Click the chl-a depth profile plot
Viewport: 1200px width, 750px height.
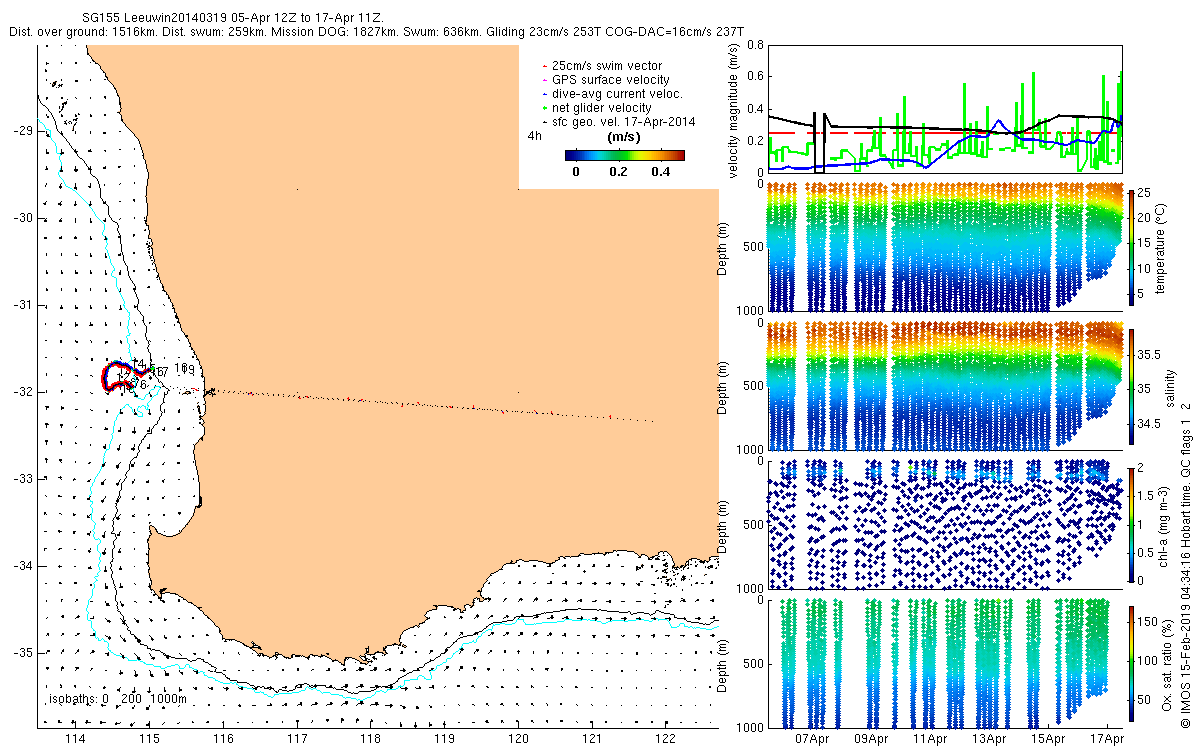click(943, 523)
